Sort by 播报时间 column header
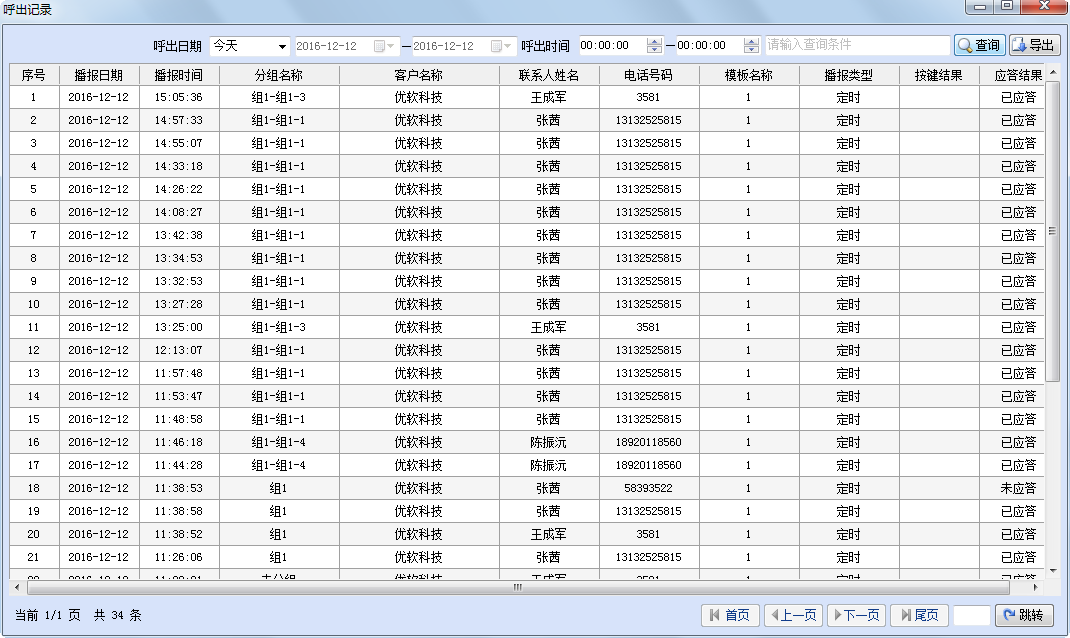This screenshot has width=1070, height=638. (x=178, y=75)
